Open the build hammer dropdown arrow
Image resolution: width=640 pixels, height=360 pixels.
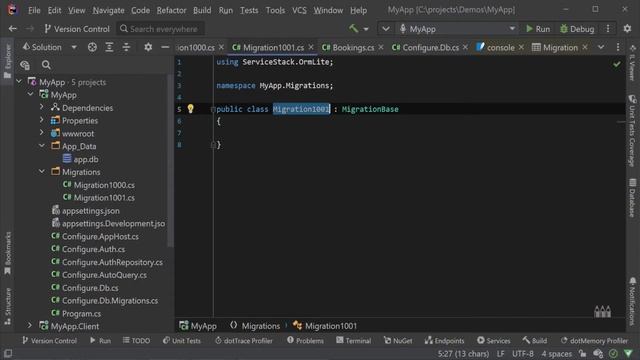(x=366, y=29)
